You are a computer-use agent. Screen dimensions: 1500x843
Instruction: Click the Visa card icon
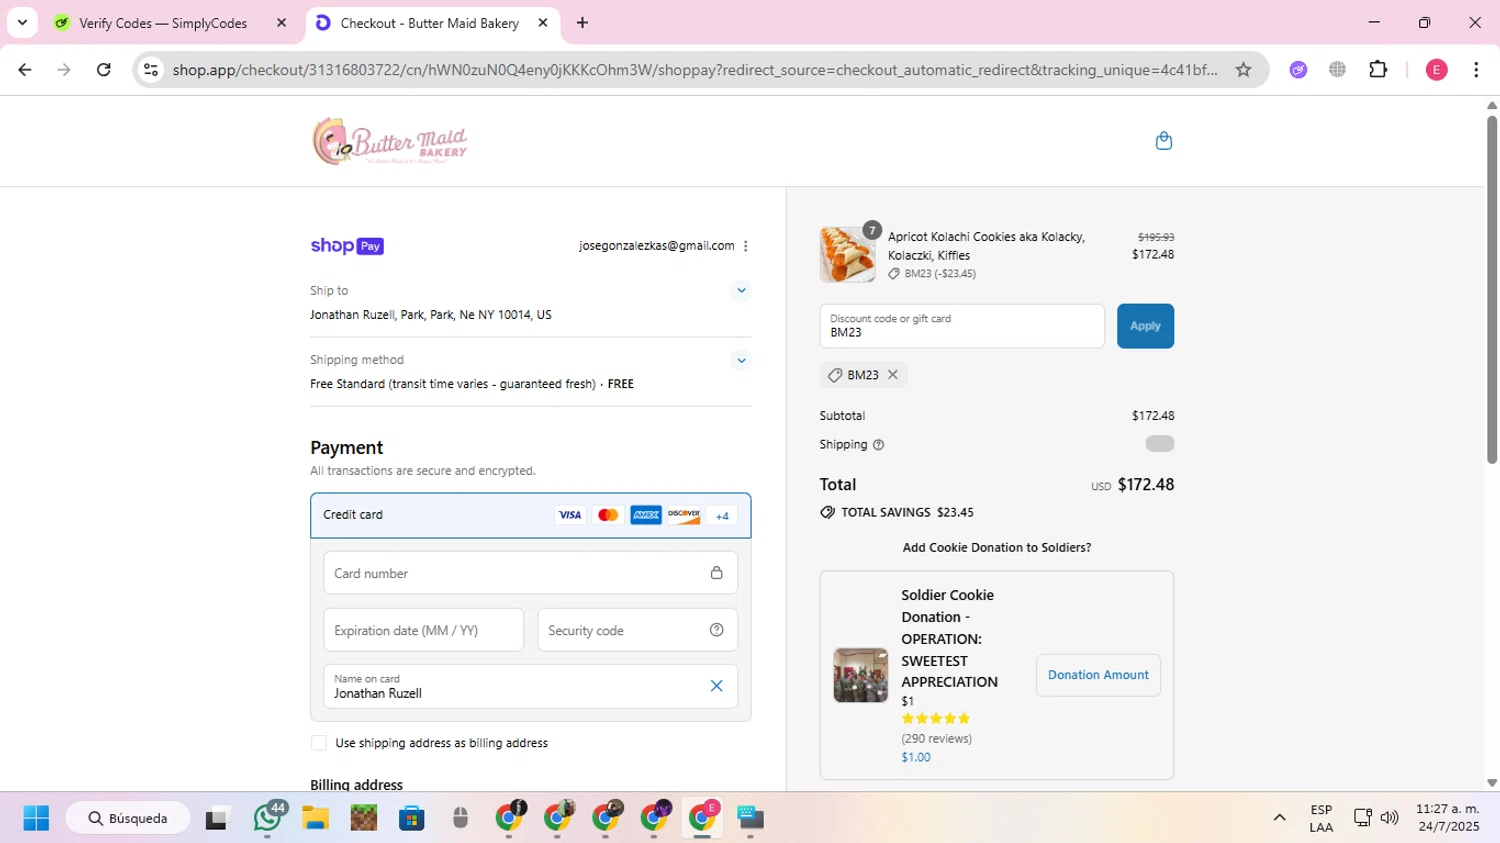pos(570,516)
